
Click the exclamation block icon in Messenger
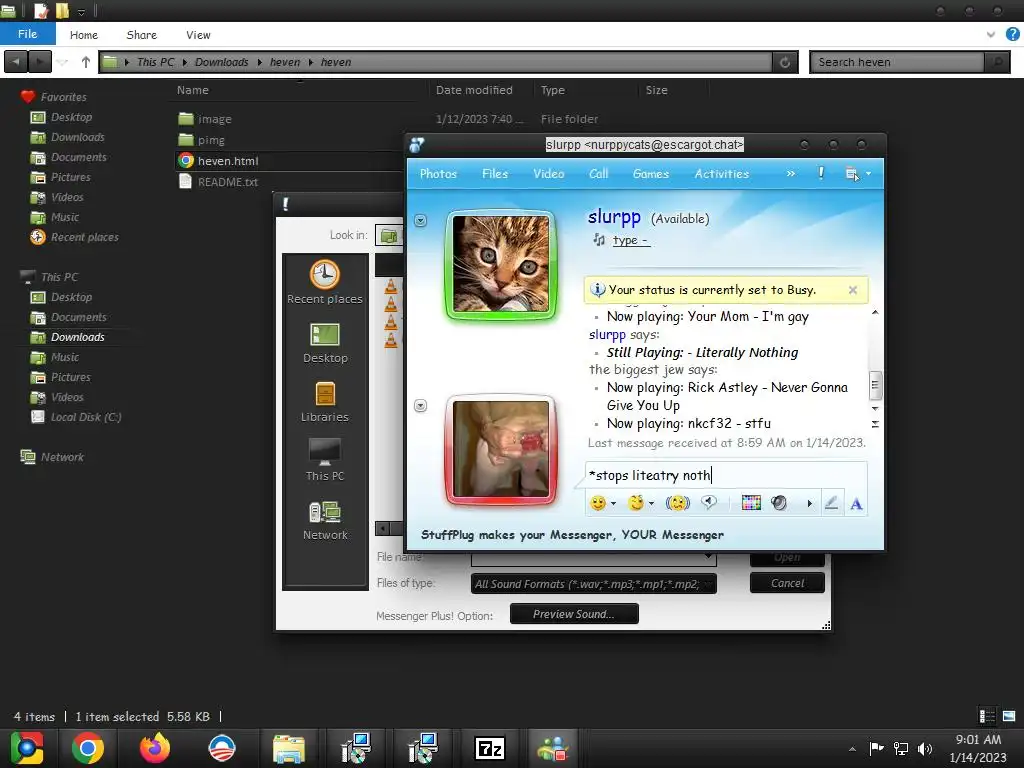coord(821,173)
